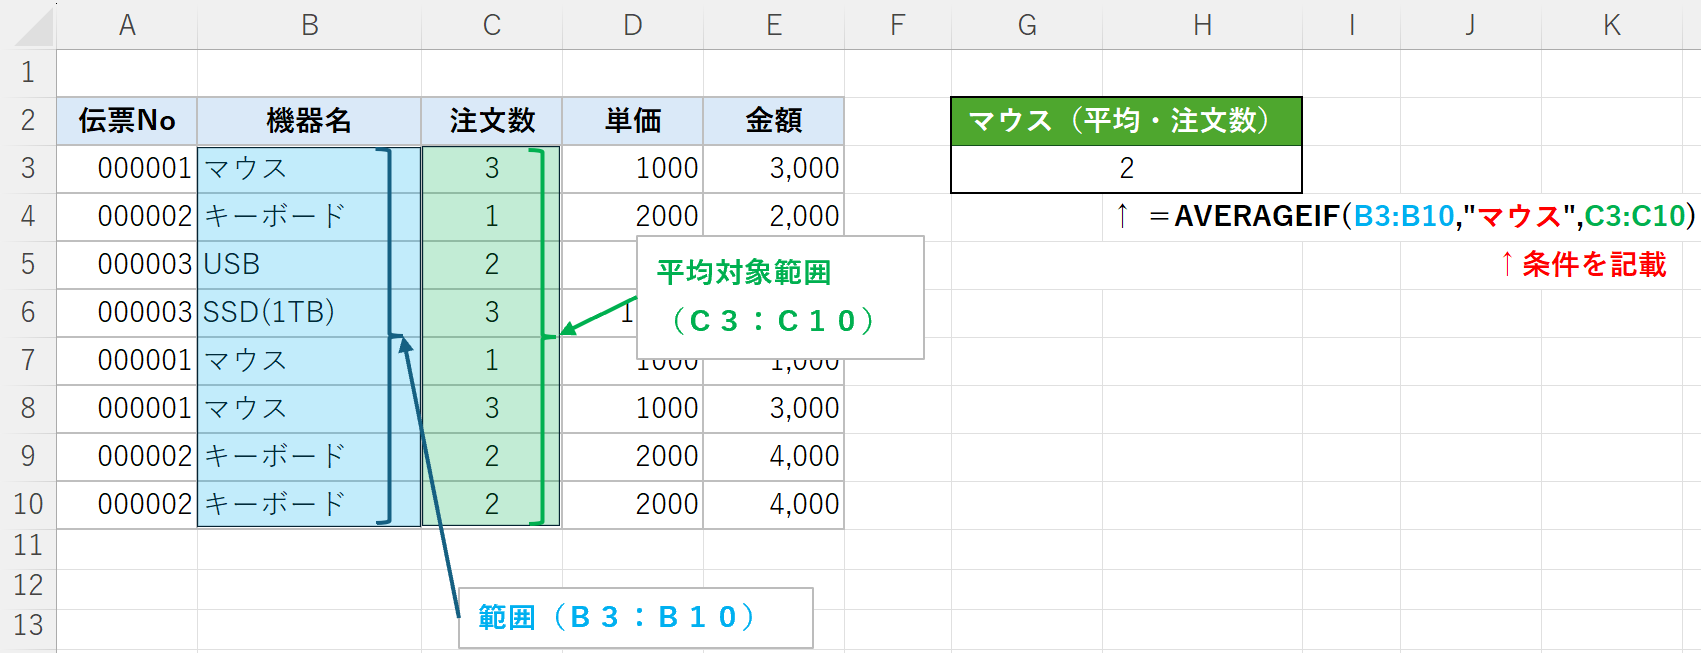
Task: Select the row 5 header
Action: 28,264
